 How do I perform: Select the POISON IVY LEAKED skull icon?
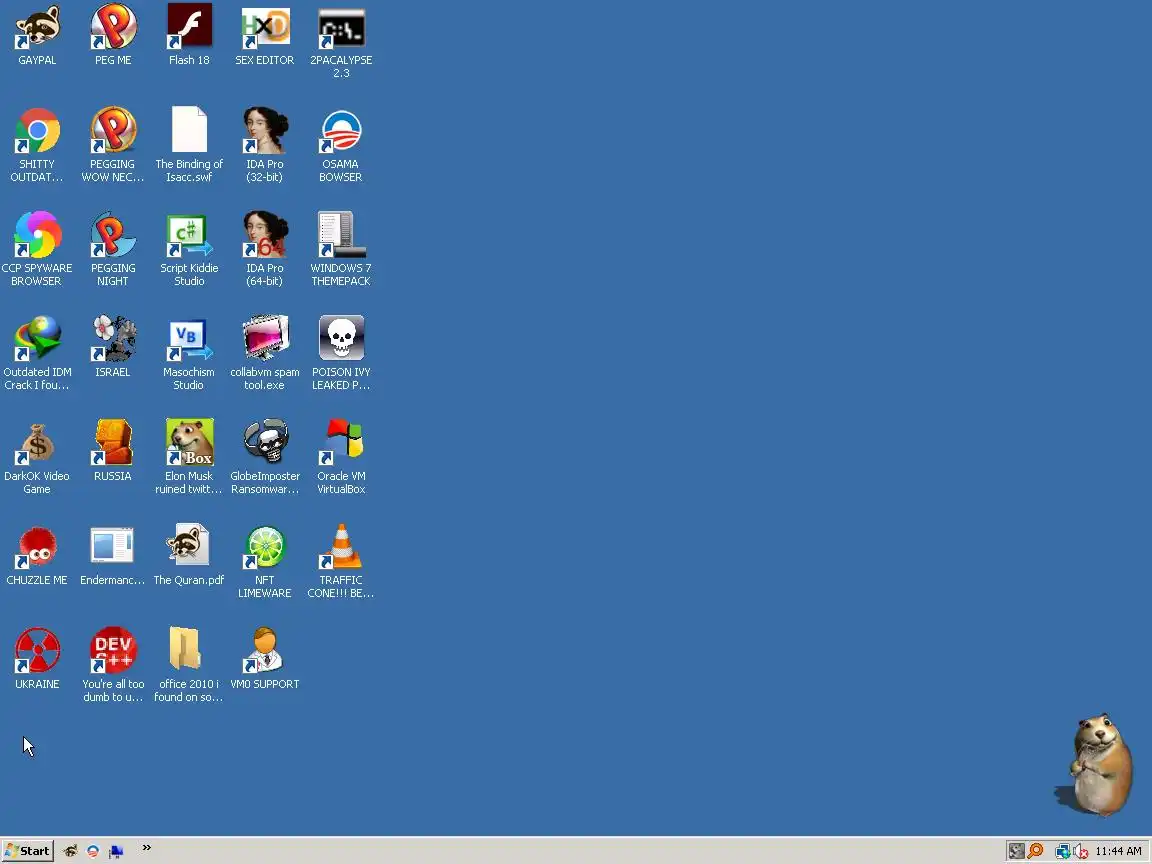point(341,339)
